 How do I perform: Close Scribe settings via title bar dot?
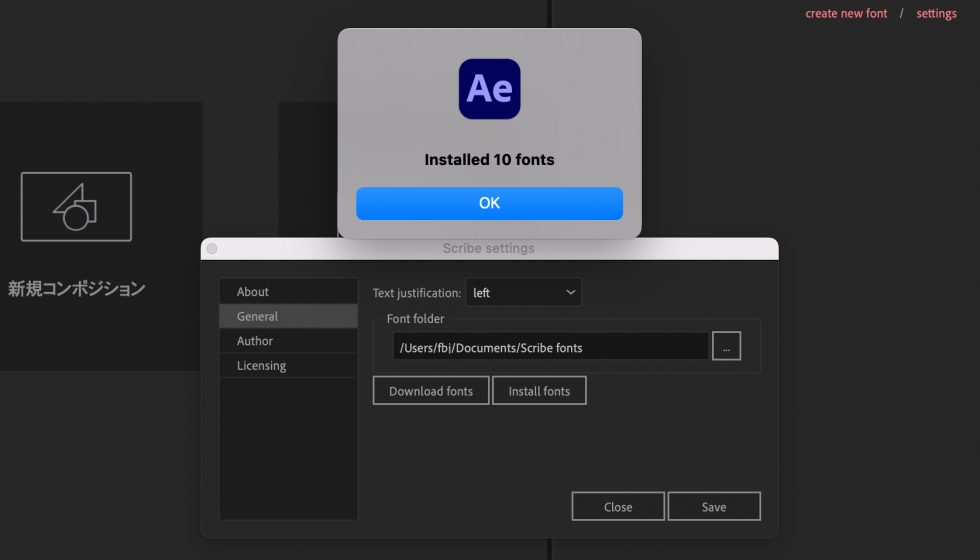coord(211,248)
